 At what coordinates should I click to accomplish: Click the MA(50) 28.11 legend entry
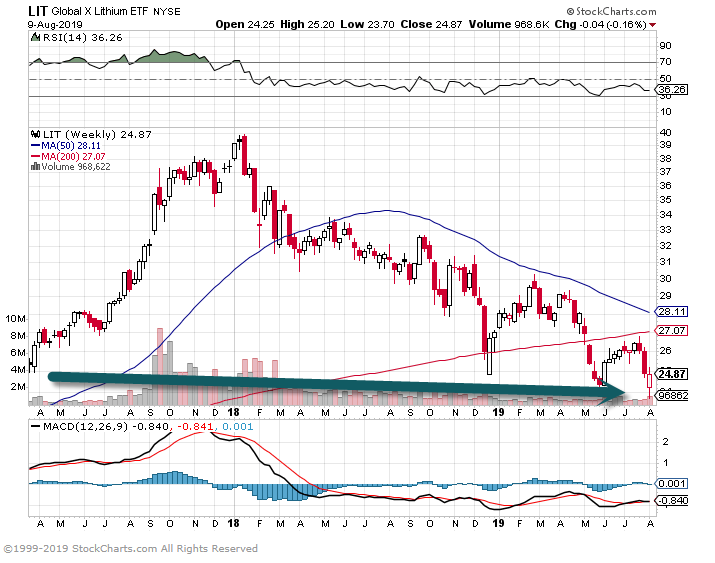(66, 145)
